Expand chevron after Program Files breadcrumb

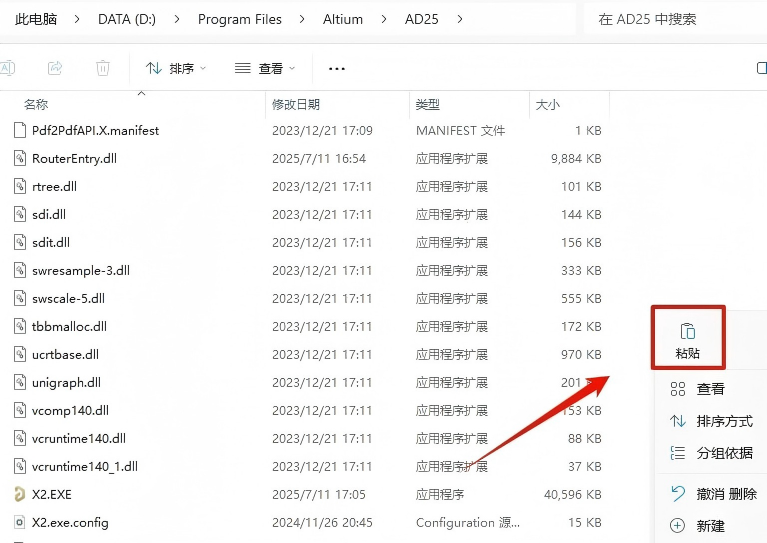(302, 19)
